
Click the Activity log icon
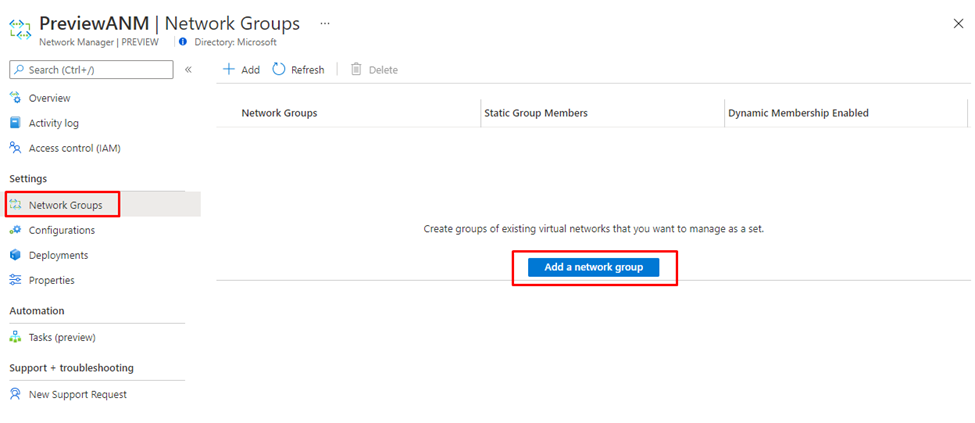click(x=15, y=123)
